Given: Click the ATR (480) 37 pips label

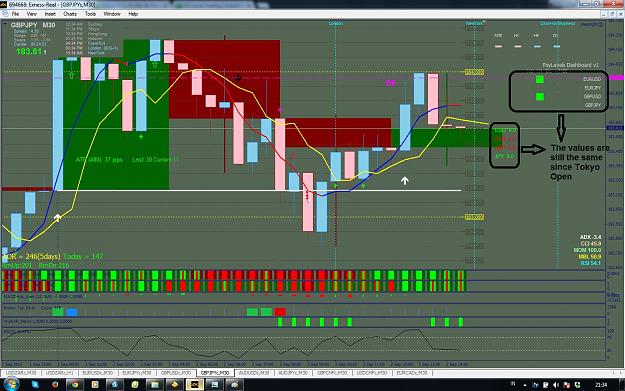Looking at the screenshot, I should tap(99, 159).
